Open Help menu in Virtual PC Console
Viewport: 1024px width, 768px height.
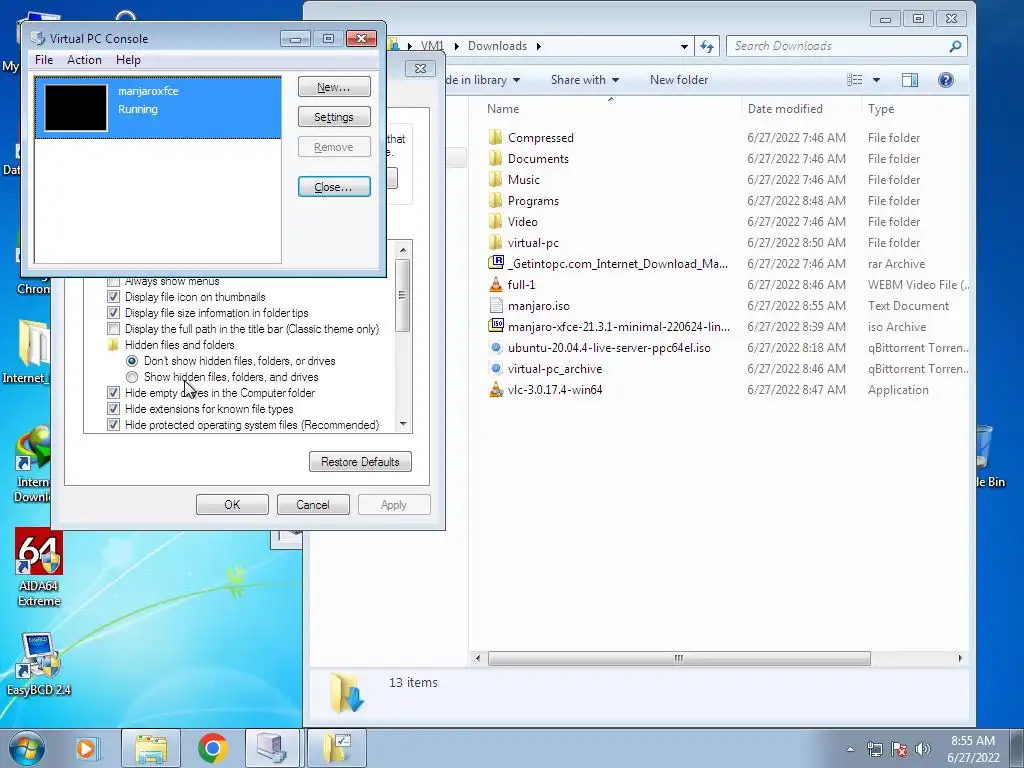128,60
